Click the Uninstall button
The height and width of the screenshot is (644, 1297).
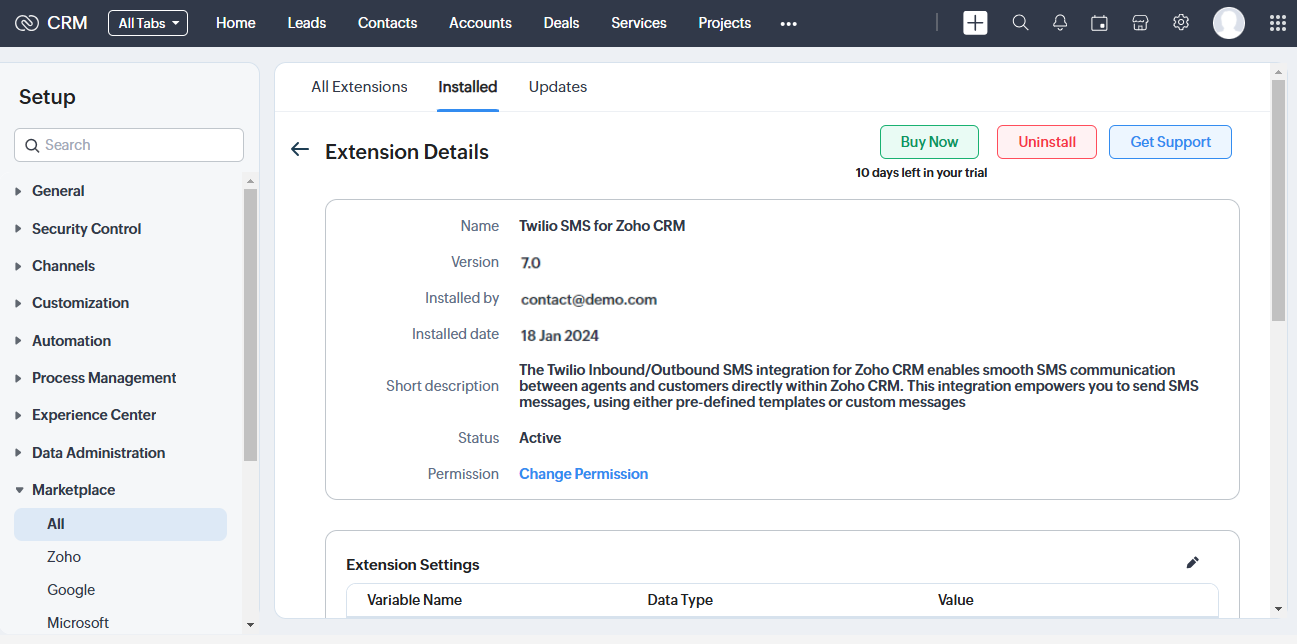1046,142
